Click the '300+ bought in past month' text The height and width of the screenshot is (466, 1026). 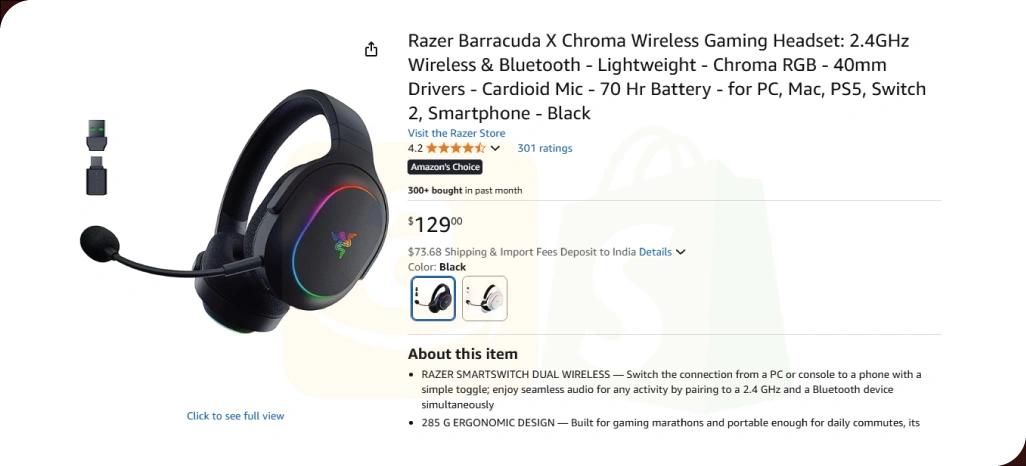click(x=465, y=190)
